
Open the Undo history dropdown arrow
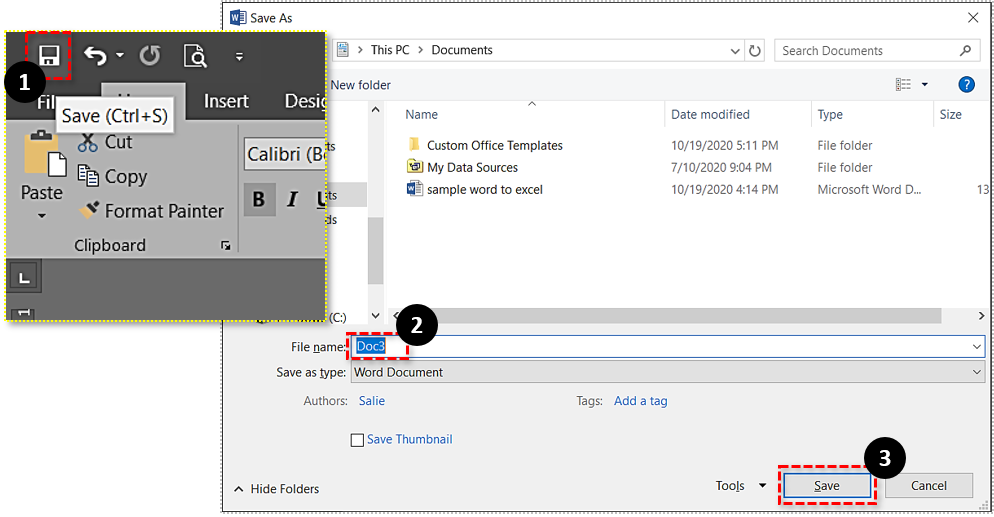click(x=120, y=56)
